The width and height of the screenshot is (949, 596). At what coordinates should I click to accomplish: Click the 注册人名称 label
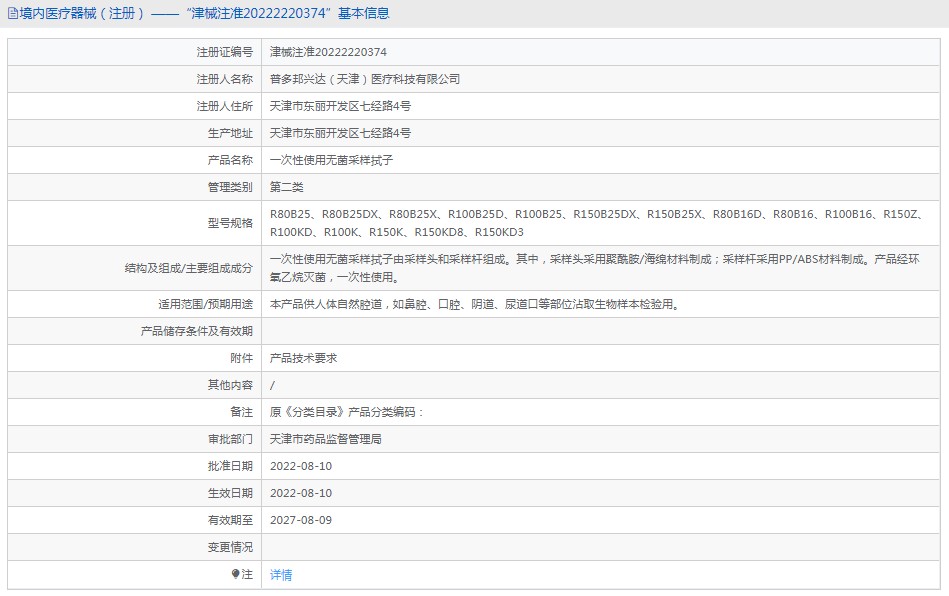(225, 79)
